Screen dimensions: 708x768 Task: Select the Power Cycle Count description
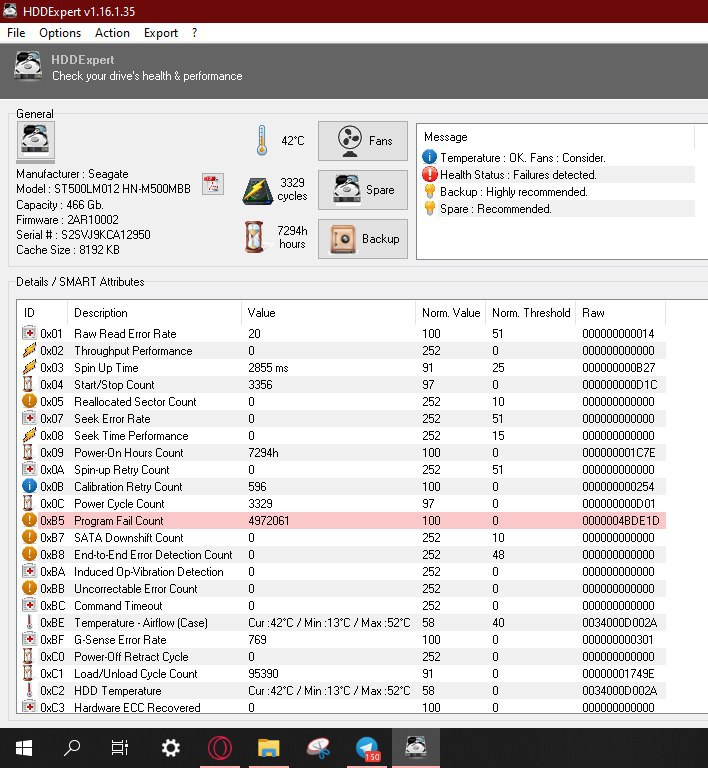[x=119, y=504]
